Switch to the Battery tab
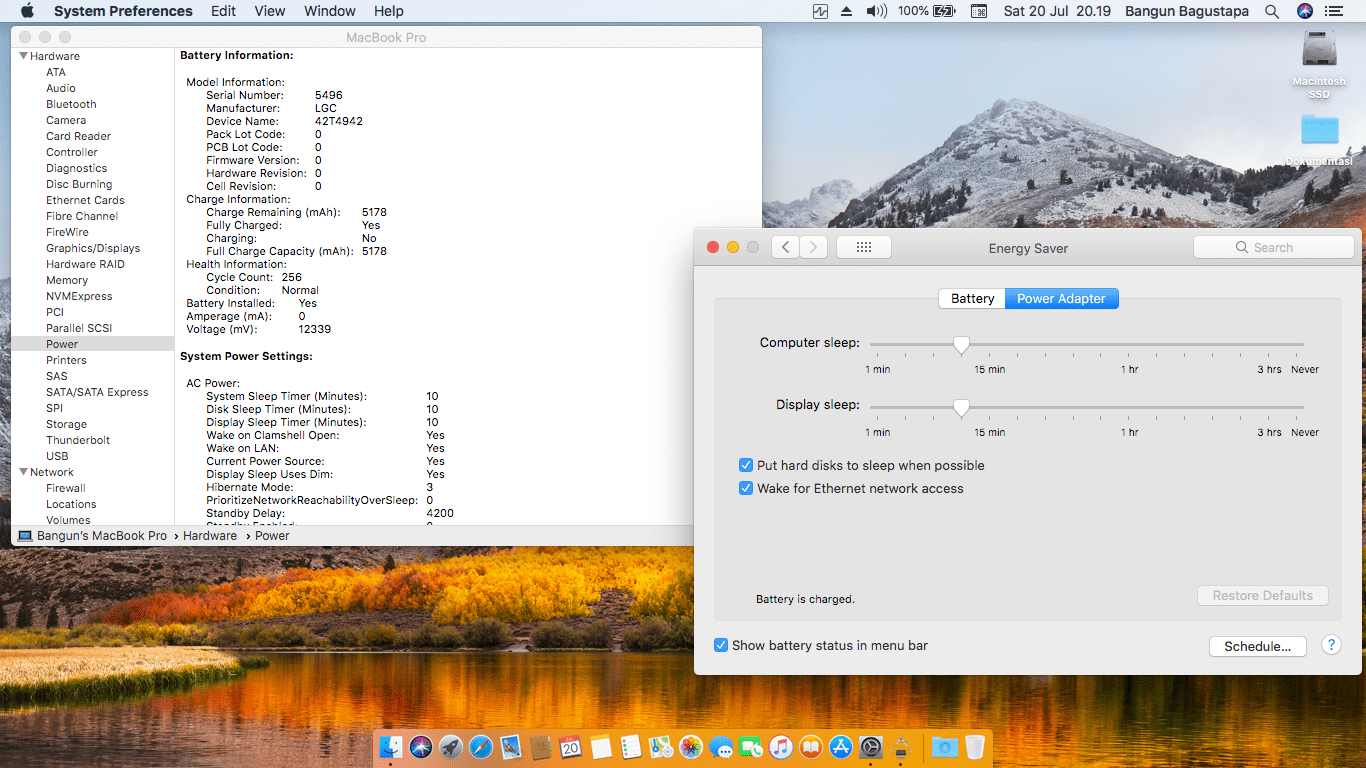The image size is (1366, 768). tap(972, 298)
